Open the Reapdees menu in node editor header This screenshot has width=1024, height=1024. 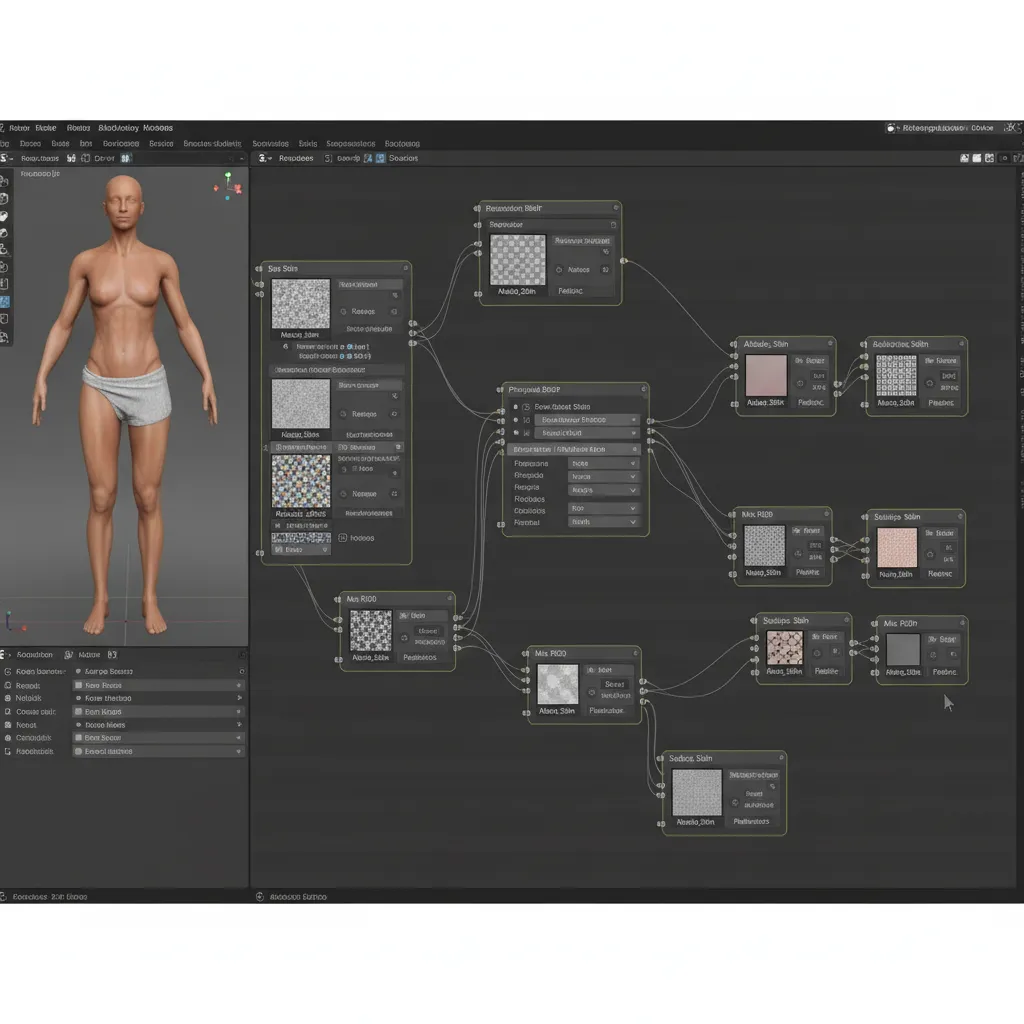pos(296,158)
